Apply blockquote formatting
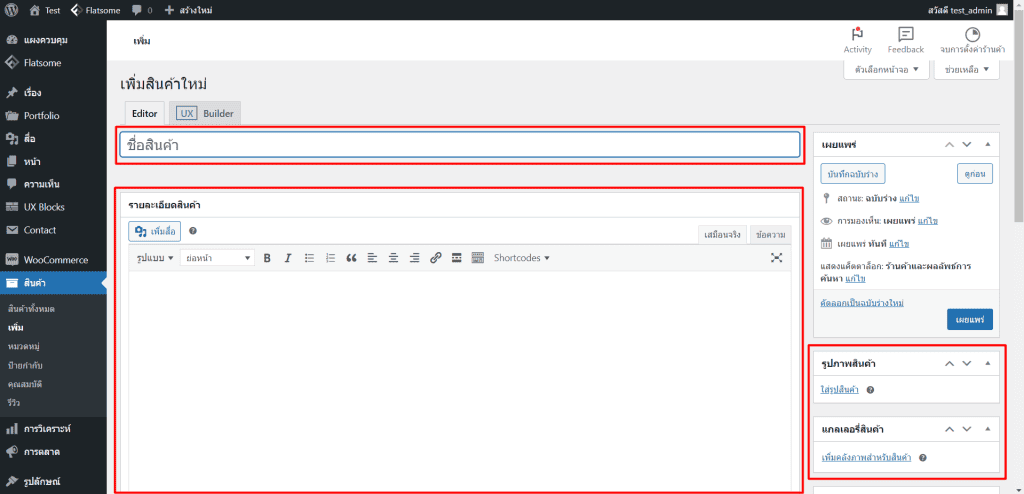This screenshot has height=494, width=1024. point(351,258)
